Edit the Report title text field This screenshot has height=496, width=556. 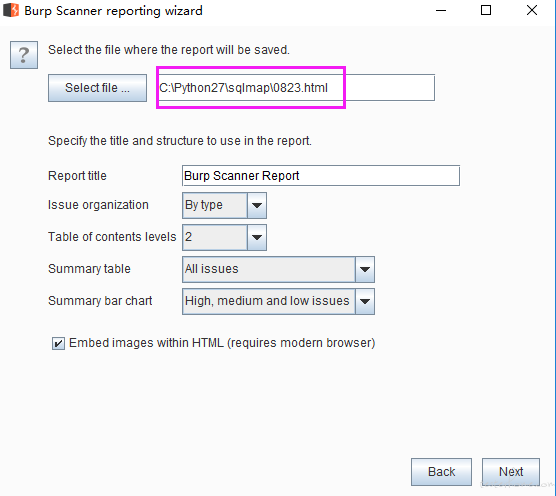pyautogui.click(x=321, y=175)
